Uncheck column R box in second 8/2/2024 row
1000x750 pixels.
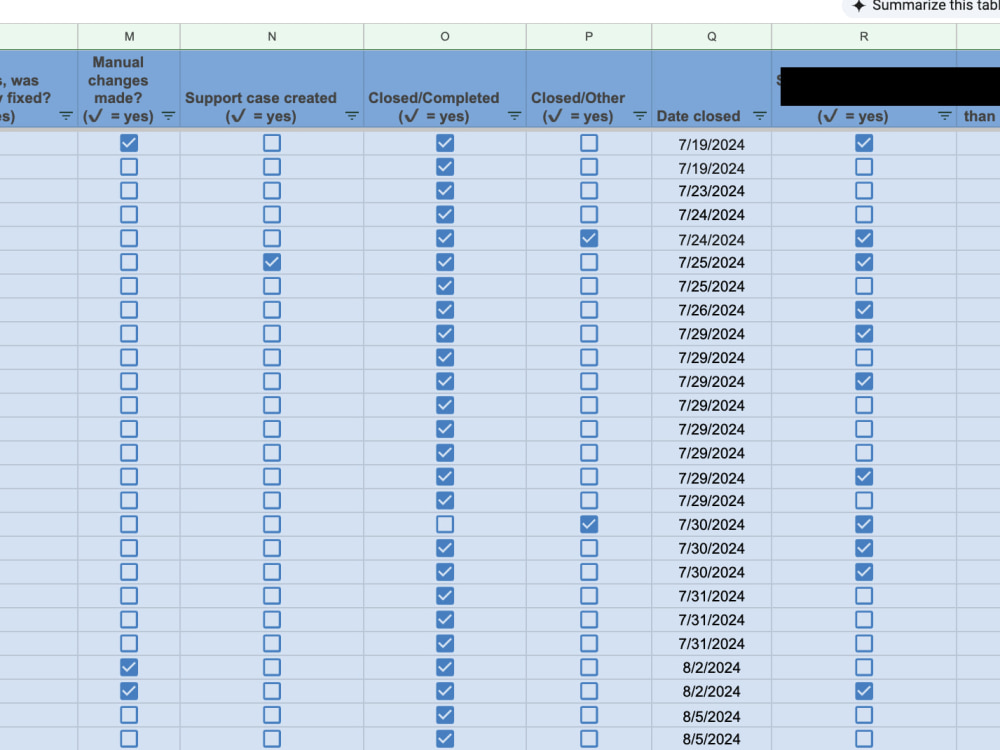click(x=864, y=691)
